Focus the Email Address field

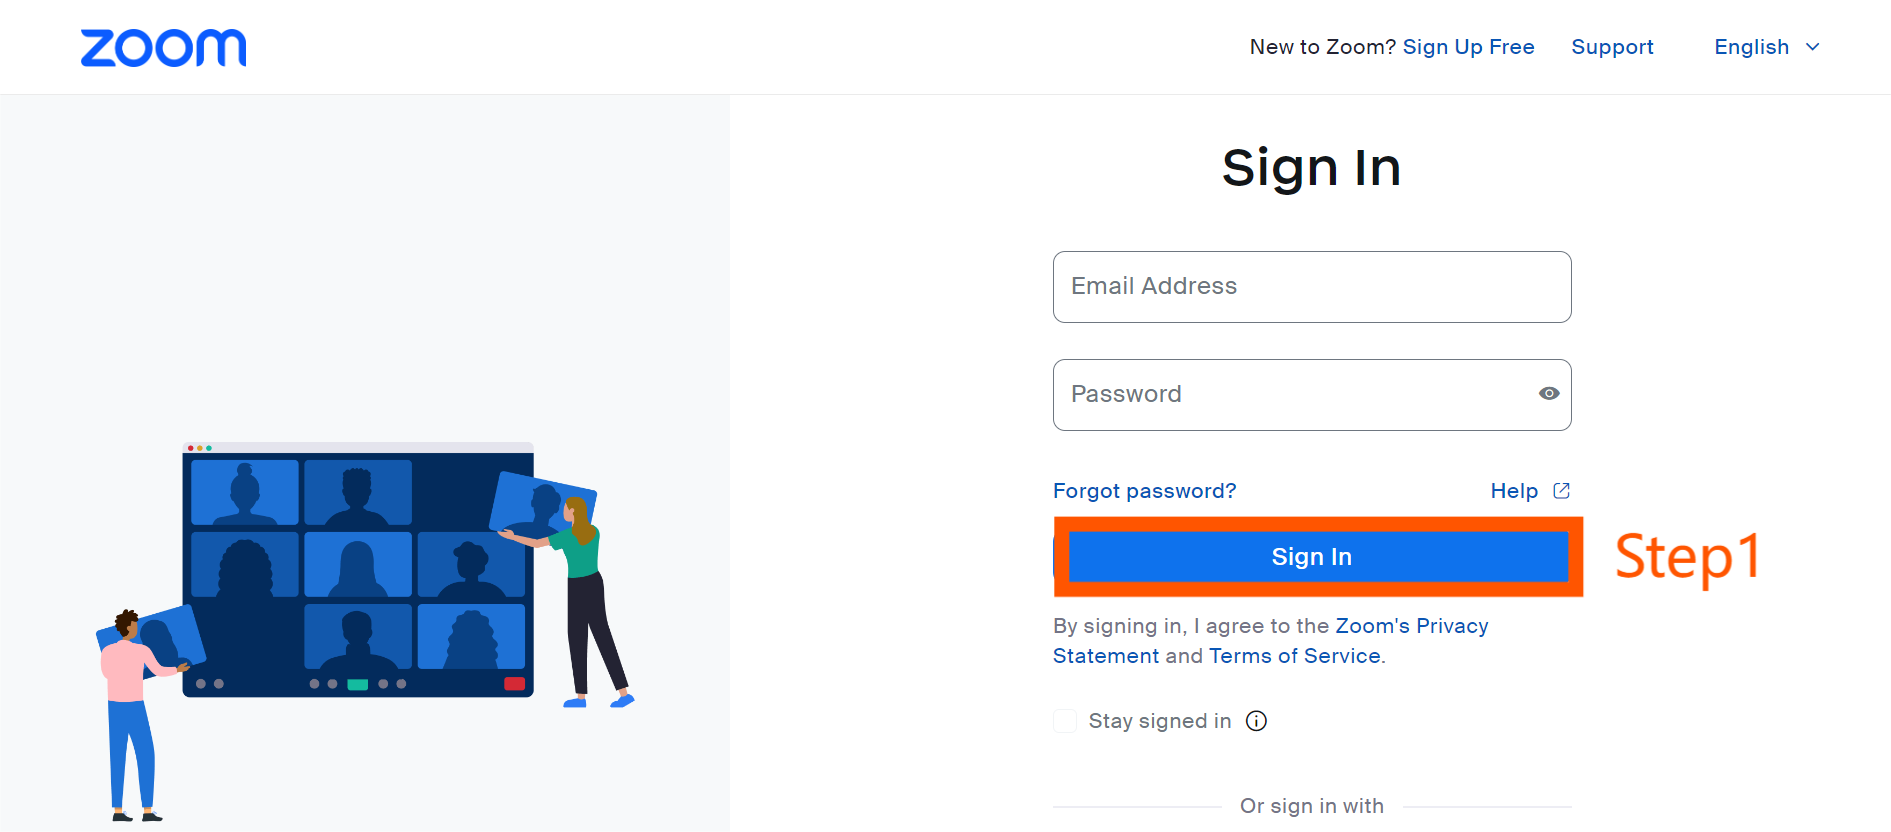click(1312, 287)
